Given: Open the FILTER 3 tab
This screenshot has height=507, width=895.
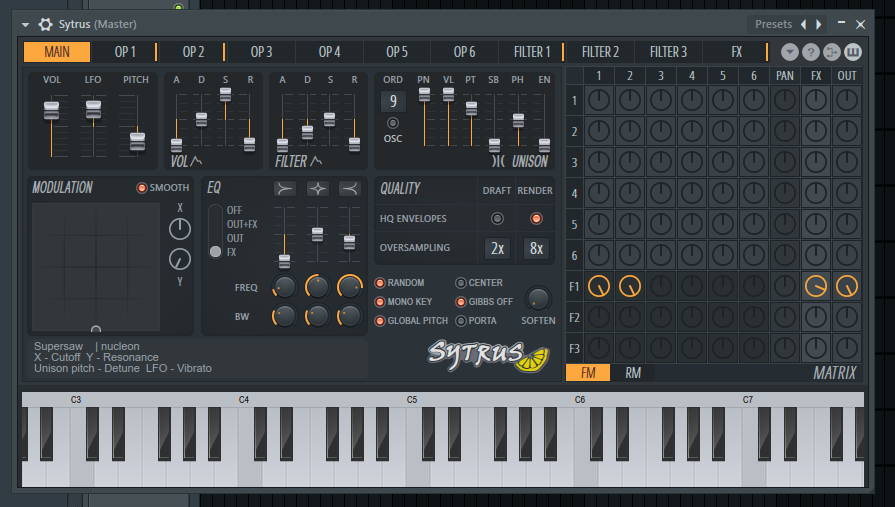Looking at the screenshot, I should (668, 52).
